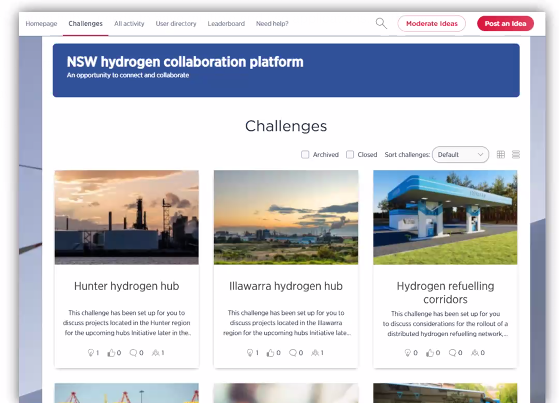
Task: Click thumbs-up icon on Illawarra hydrogen hub
Action: click(271, 353)
